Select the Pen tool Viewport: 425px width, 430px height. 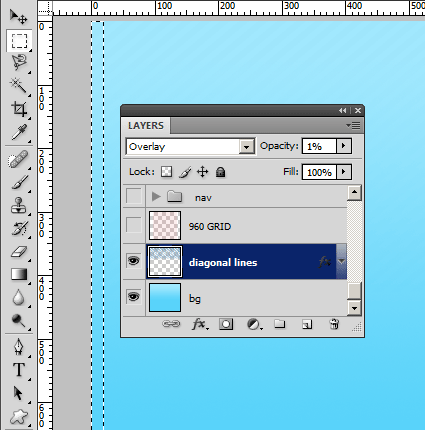[18, 347]
